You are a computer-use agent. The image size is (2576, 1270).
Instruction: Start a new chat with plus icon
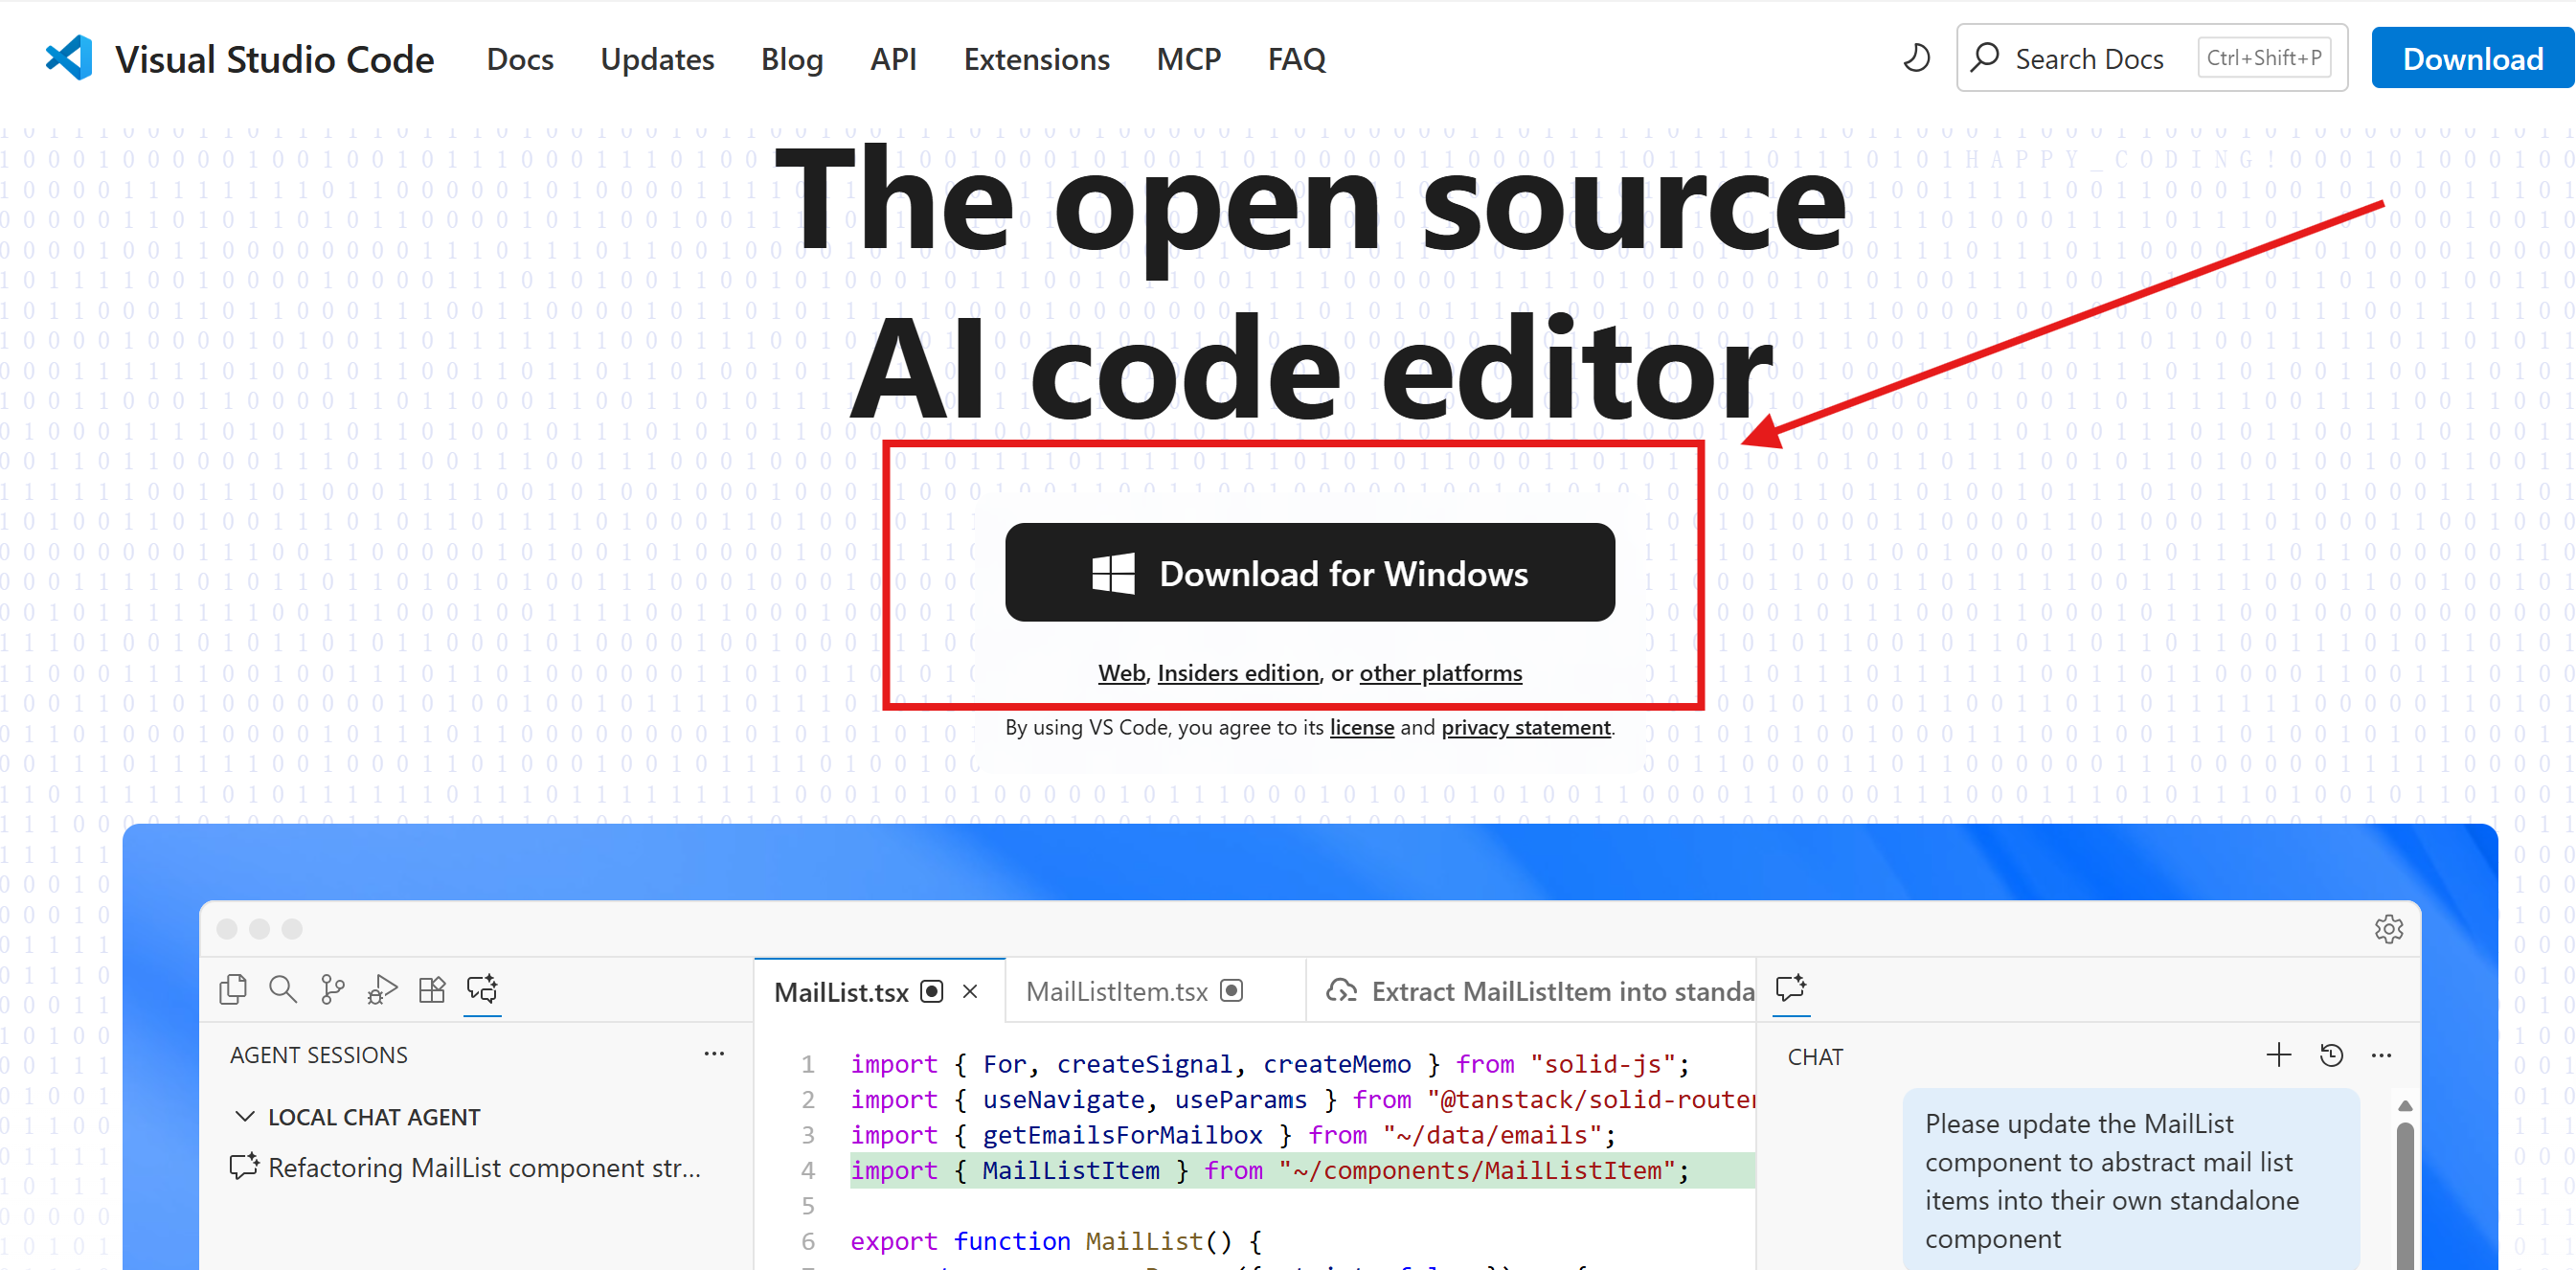click(x=2278, y=1055)
